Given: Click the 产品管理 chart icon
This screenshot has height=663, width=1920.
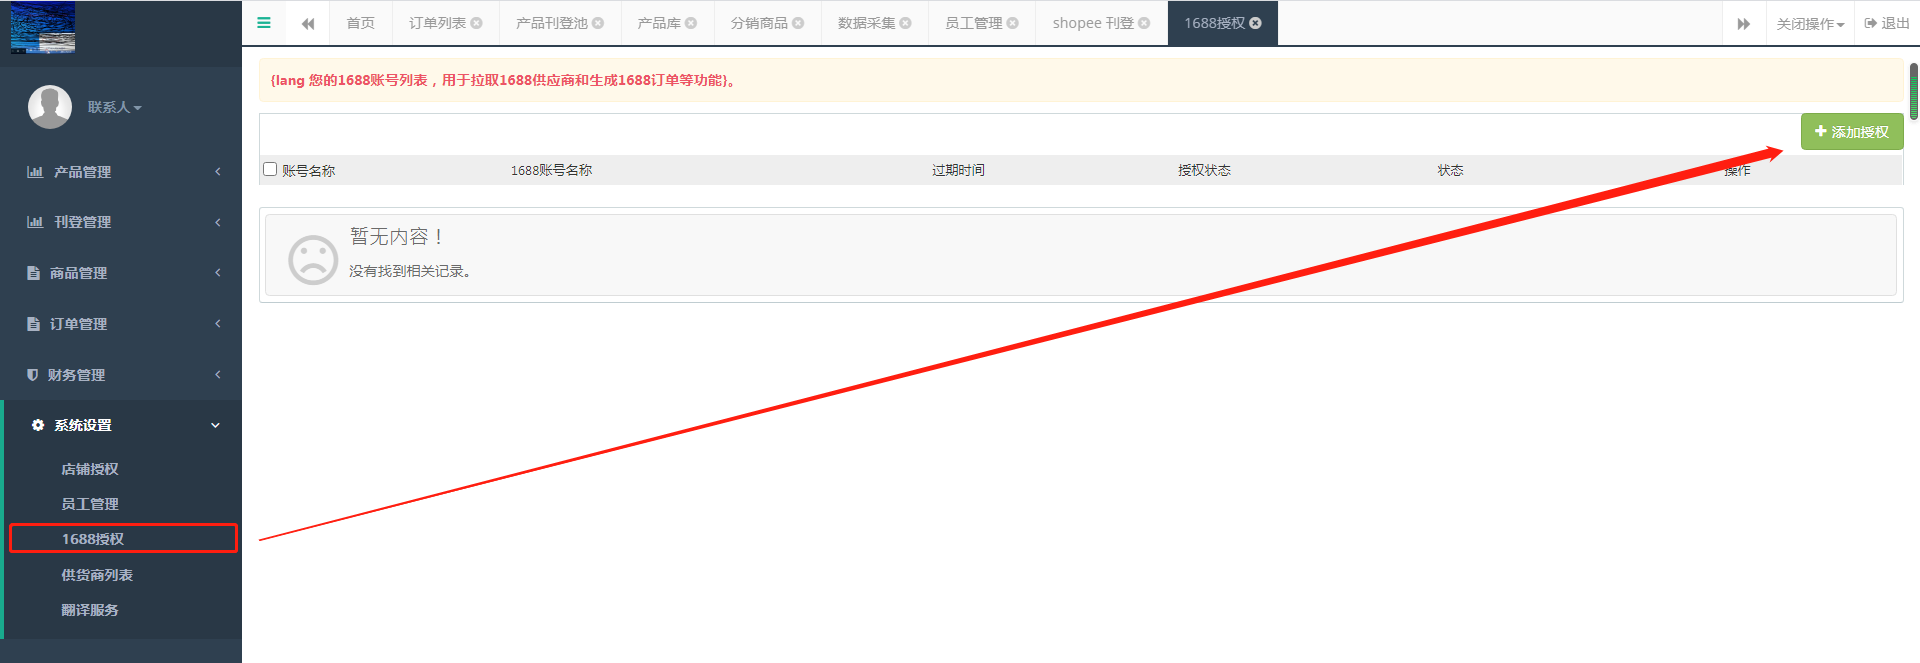Looking at the screenshot, I should [x=35, y=172].
